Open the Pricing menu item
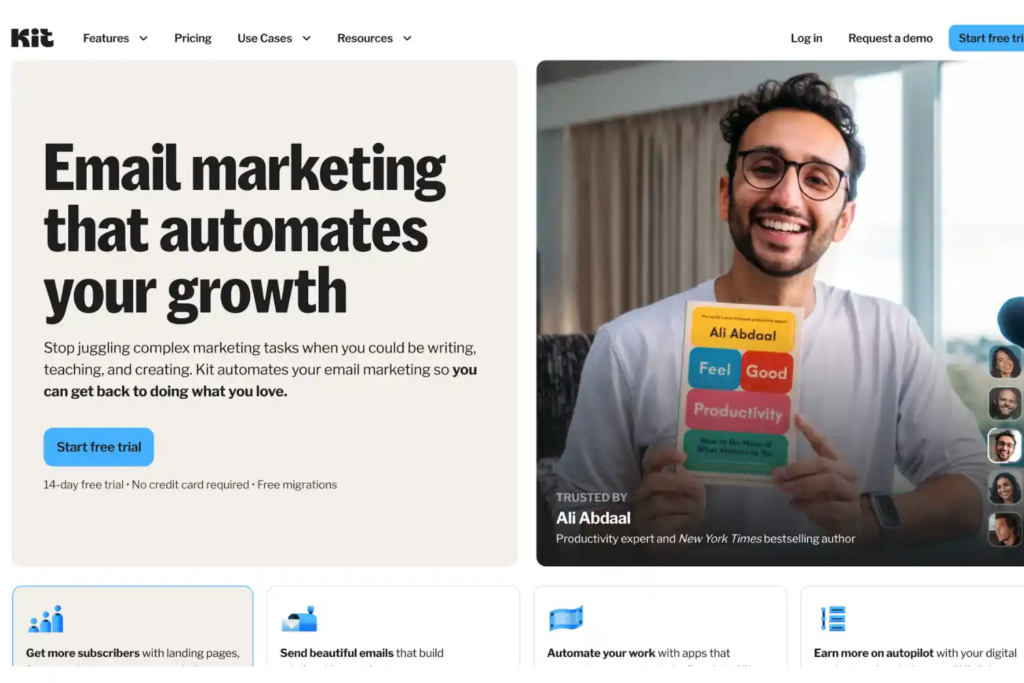 click(x=193, y=39)
